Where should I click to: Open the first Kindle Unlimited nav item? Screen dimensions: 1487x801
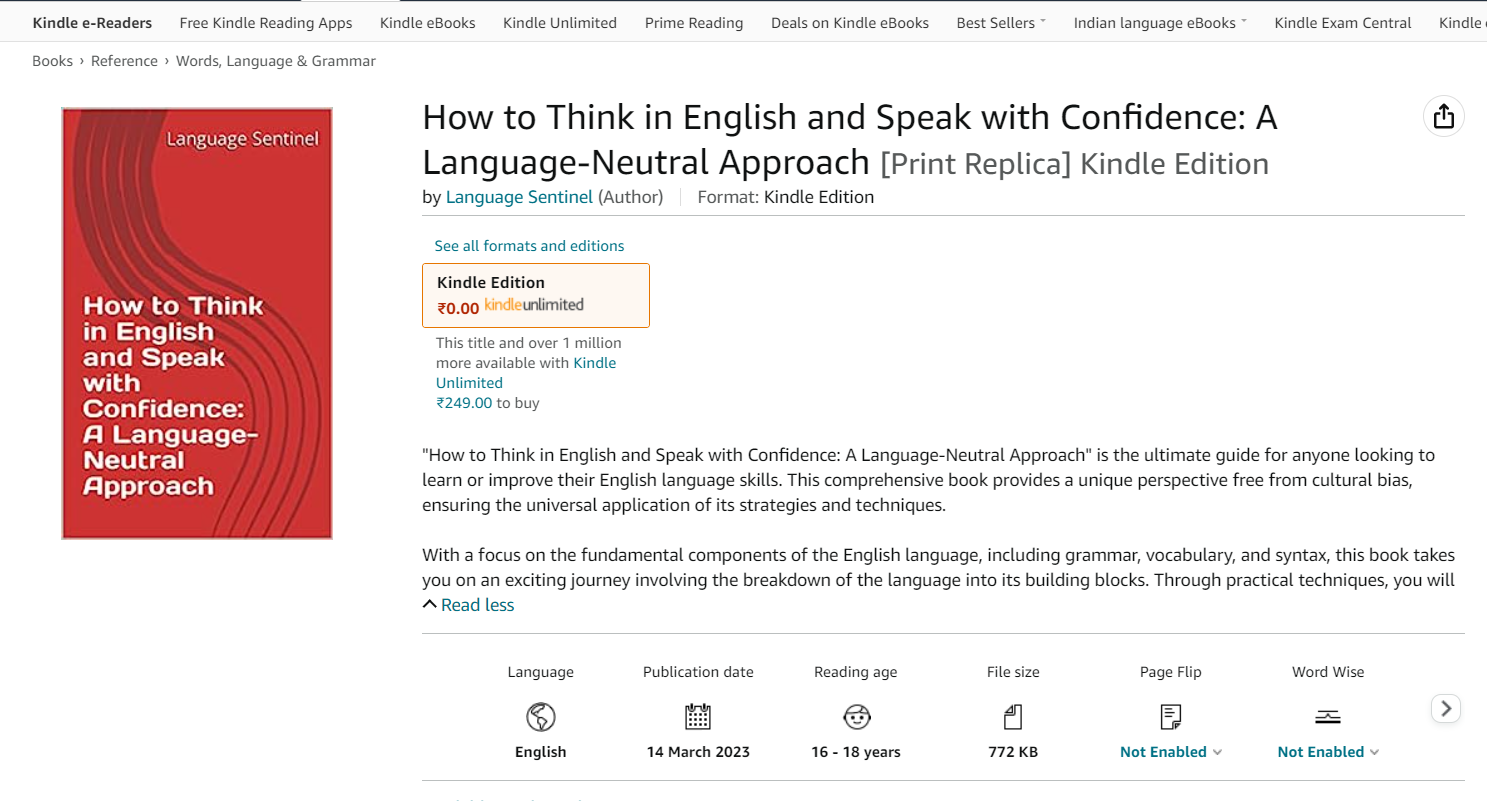point(560,22)
